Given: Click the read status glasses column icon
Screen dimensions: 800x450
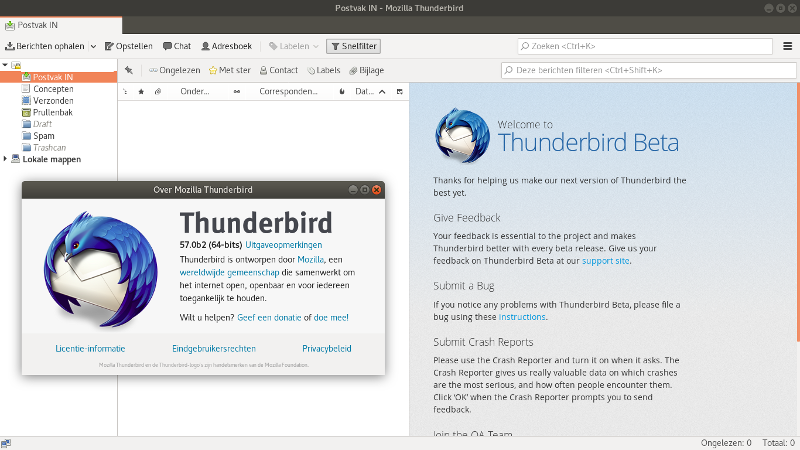Looking at the screenshot, I should 237,92.
